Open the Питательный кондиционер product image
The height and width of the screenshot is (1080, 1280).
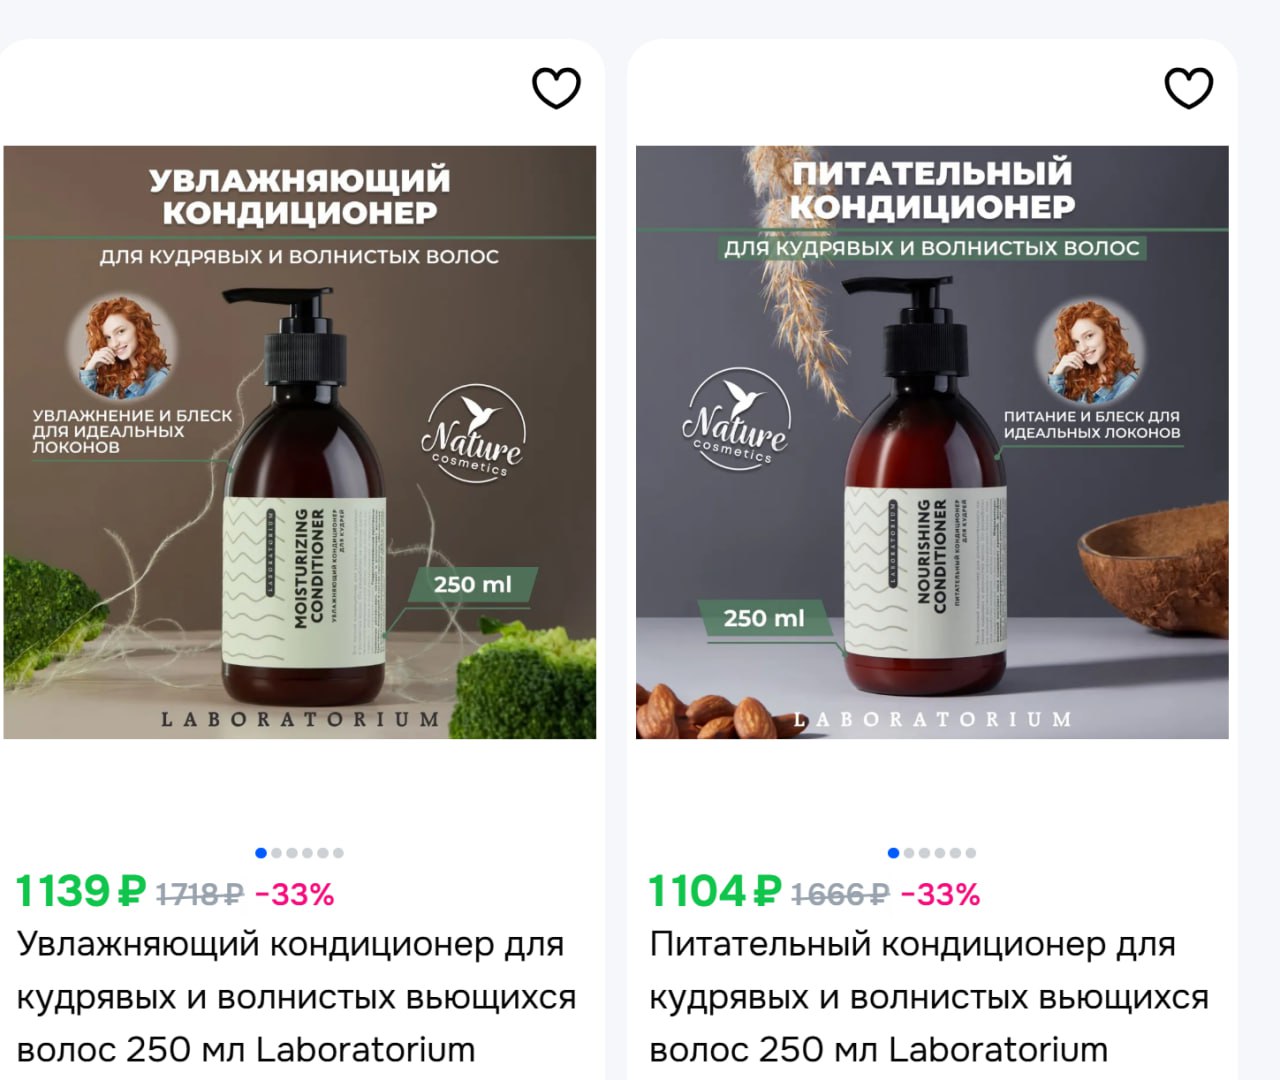click(x=932, y=443)
